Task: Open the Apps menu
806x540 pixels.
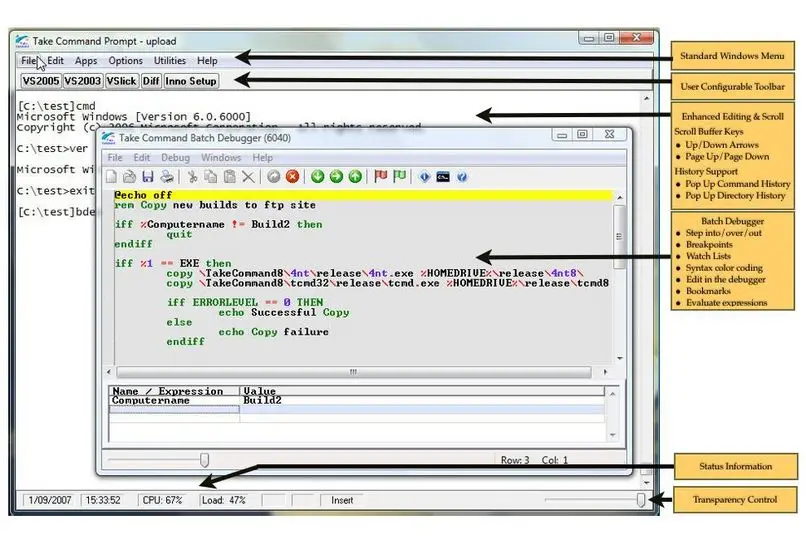Action: point(86,61)
